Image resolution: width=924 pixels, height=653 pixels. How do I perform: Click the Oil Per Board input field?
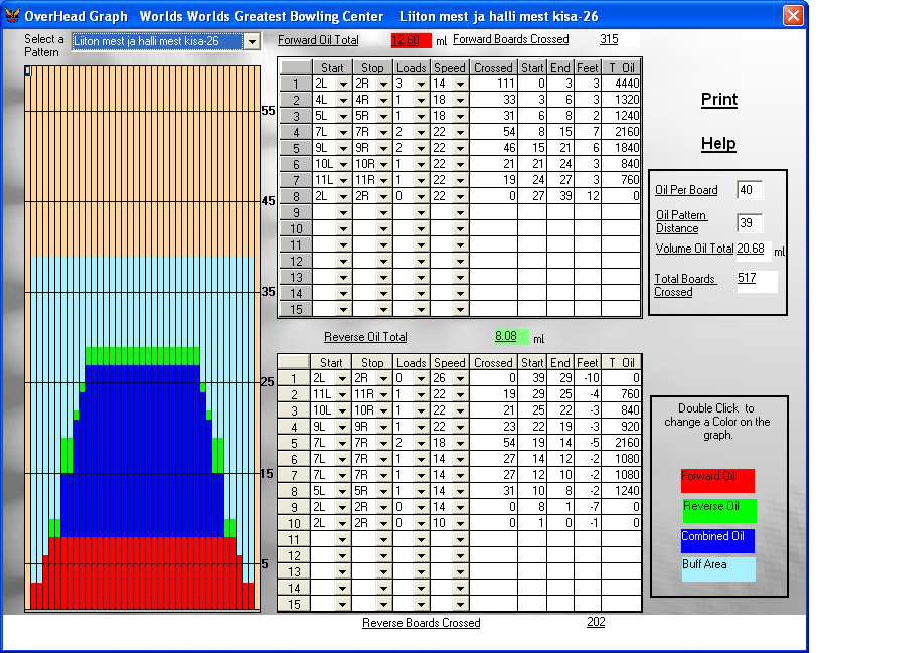(x=749, y=190)
